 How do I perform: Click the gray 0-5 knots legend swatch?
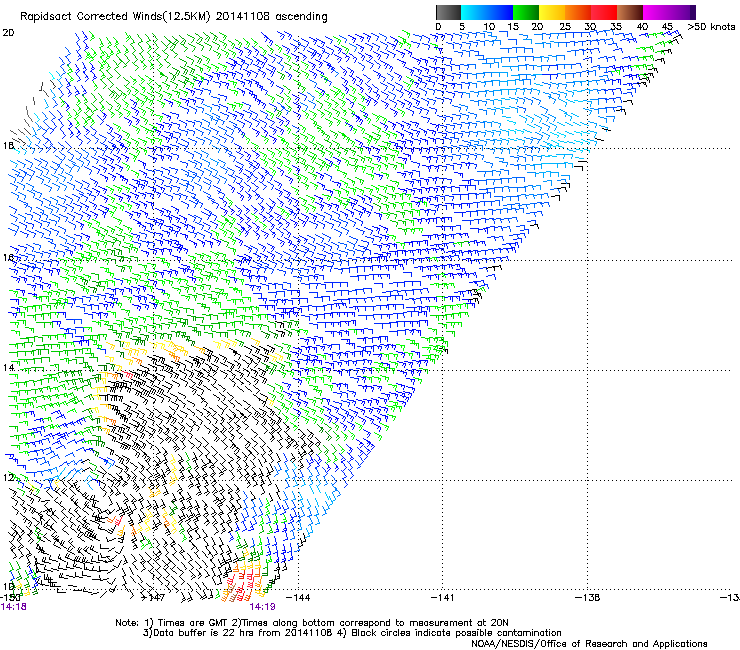tap(448, 12)
